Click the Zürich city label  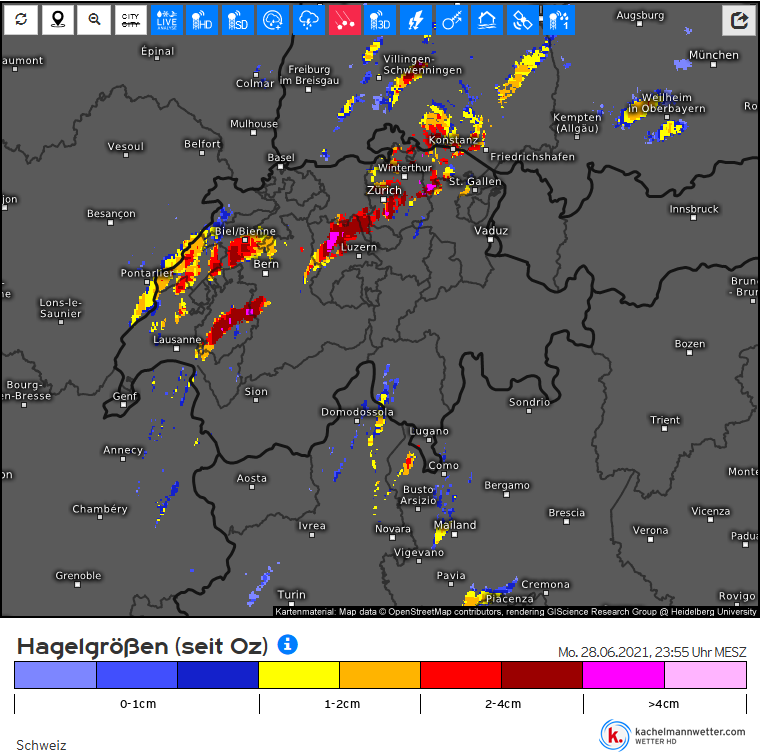click(x=384, y=190)
